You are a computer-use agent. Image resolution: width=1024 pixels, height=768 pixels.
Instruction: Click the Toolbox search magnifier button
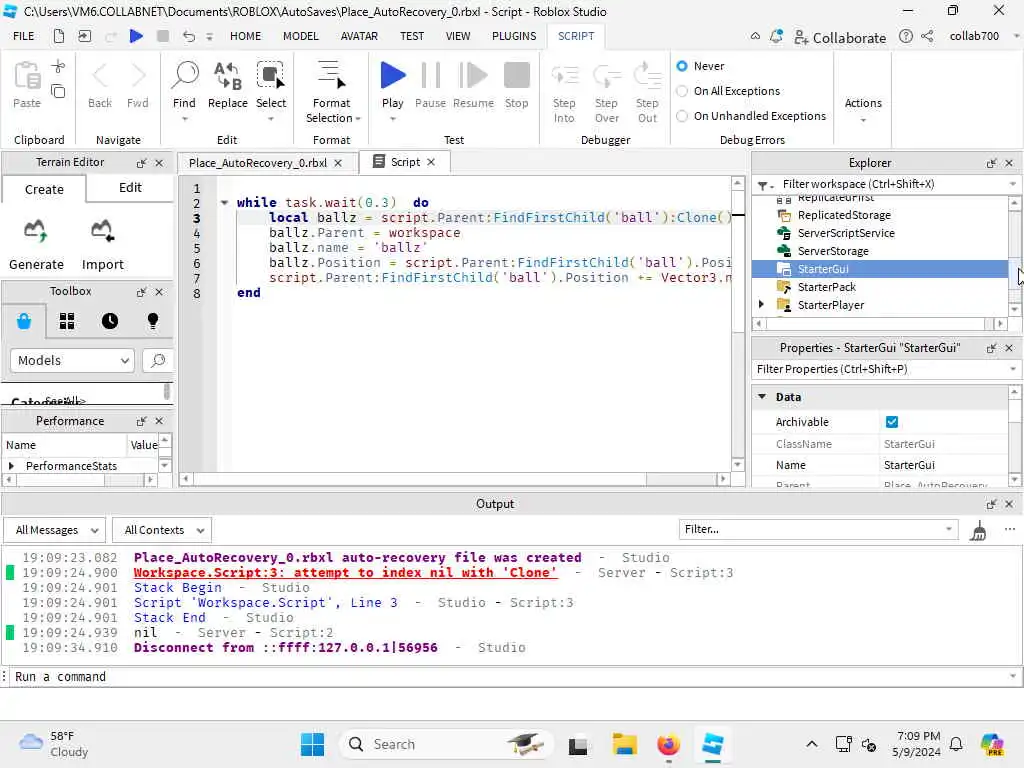click(x=157, y=360)
